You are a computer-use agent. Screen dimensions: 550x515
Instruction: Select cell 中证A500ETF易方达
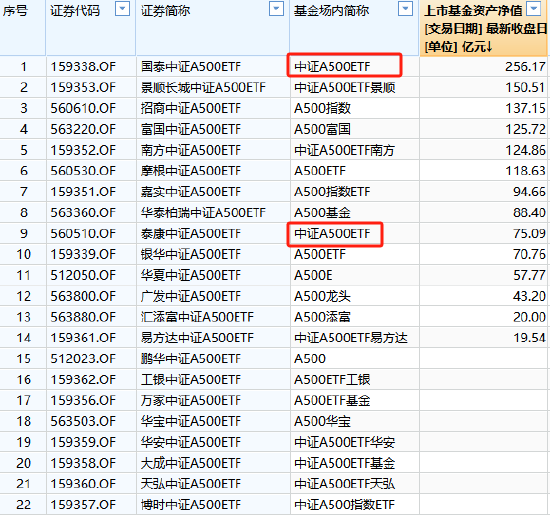[x=355, y=338]
